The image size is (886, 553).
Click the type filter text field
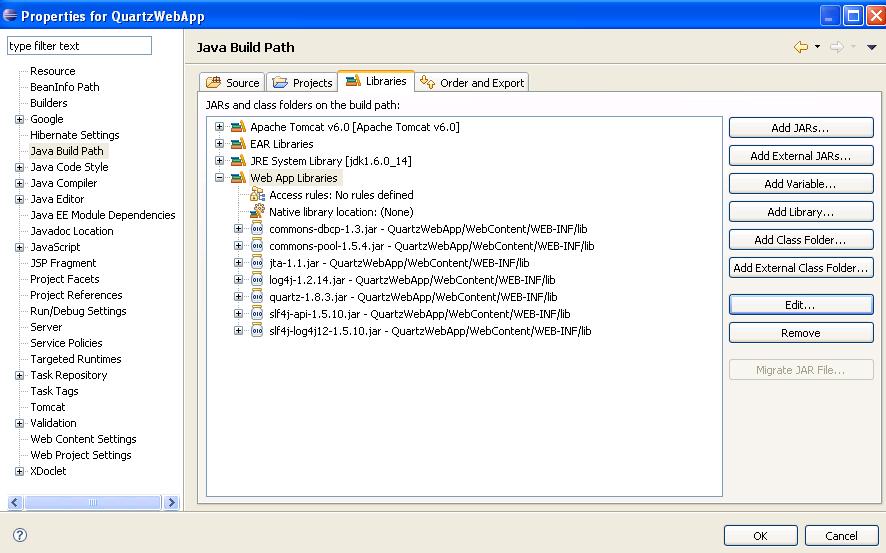[x=79, y=46]
